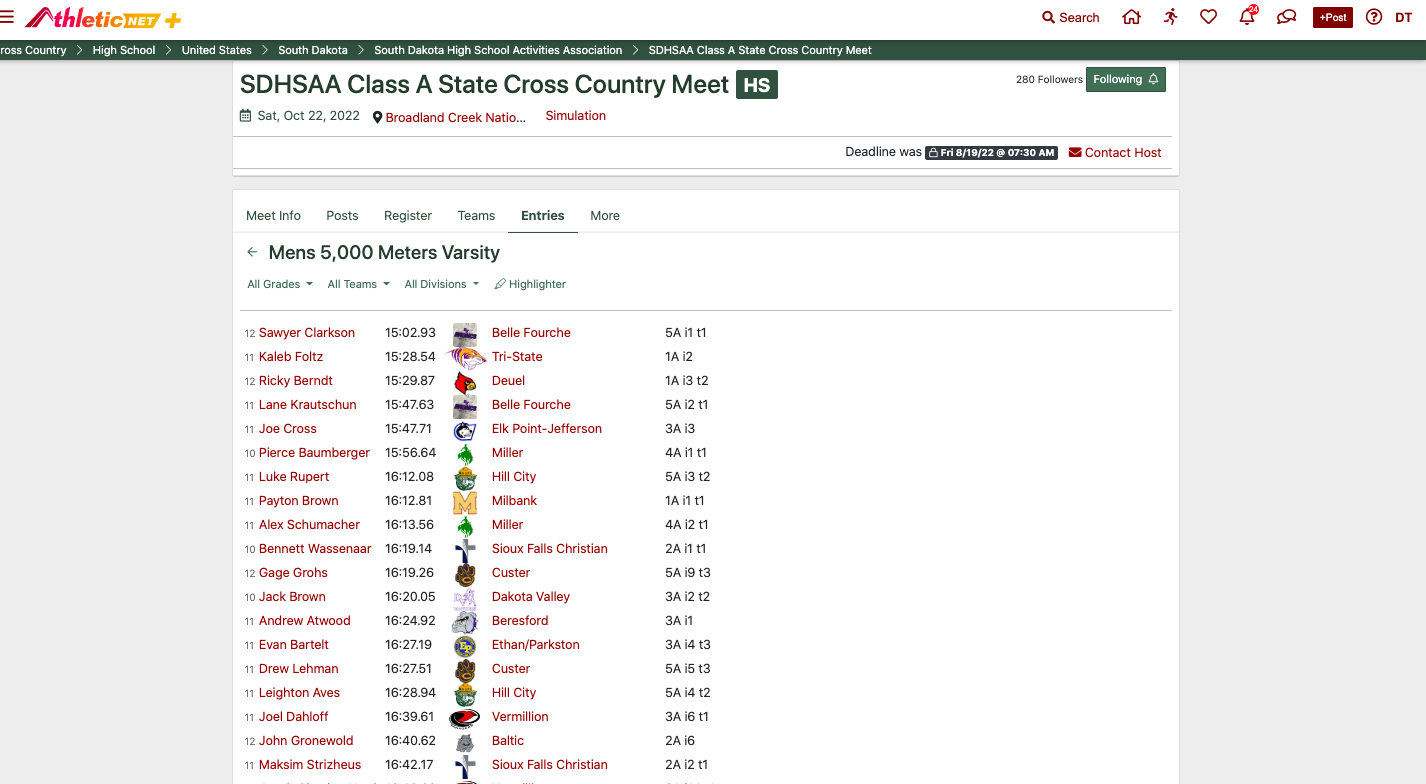Click the Contact Host link
The width and height of the screenshot is (1426, 784).
coord(1115,152)
